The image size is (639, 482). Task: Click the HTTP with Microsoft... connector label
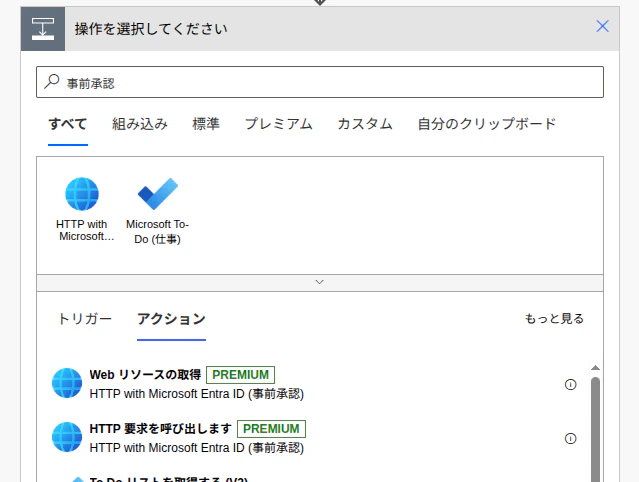[84, 230]
